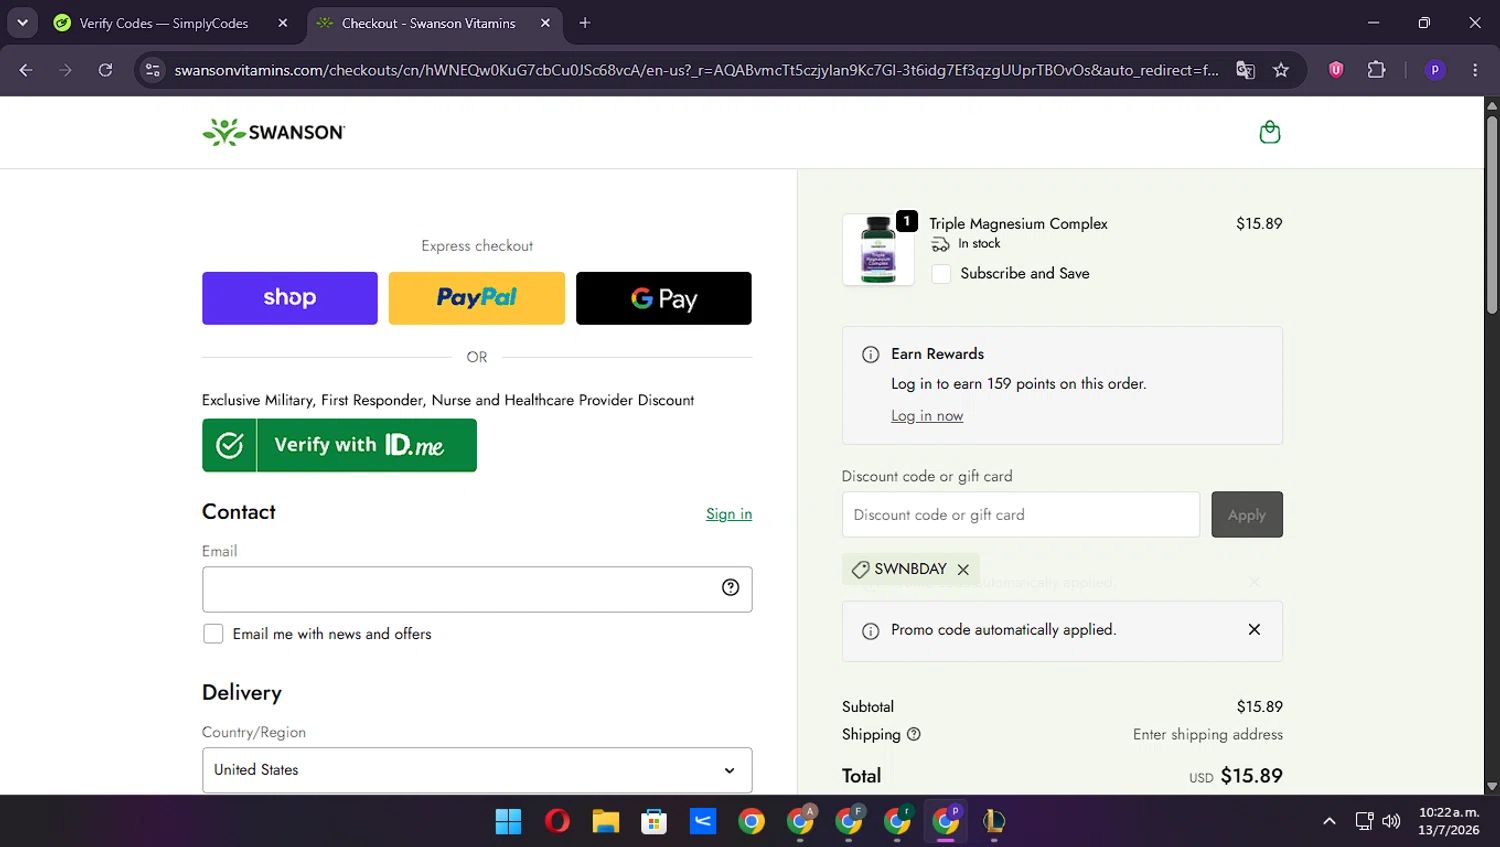Open clock and date in taskbar

click(1449, 821)
